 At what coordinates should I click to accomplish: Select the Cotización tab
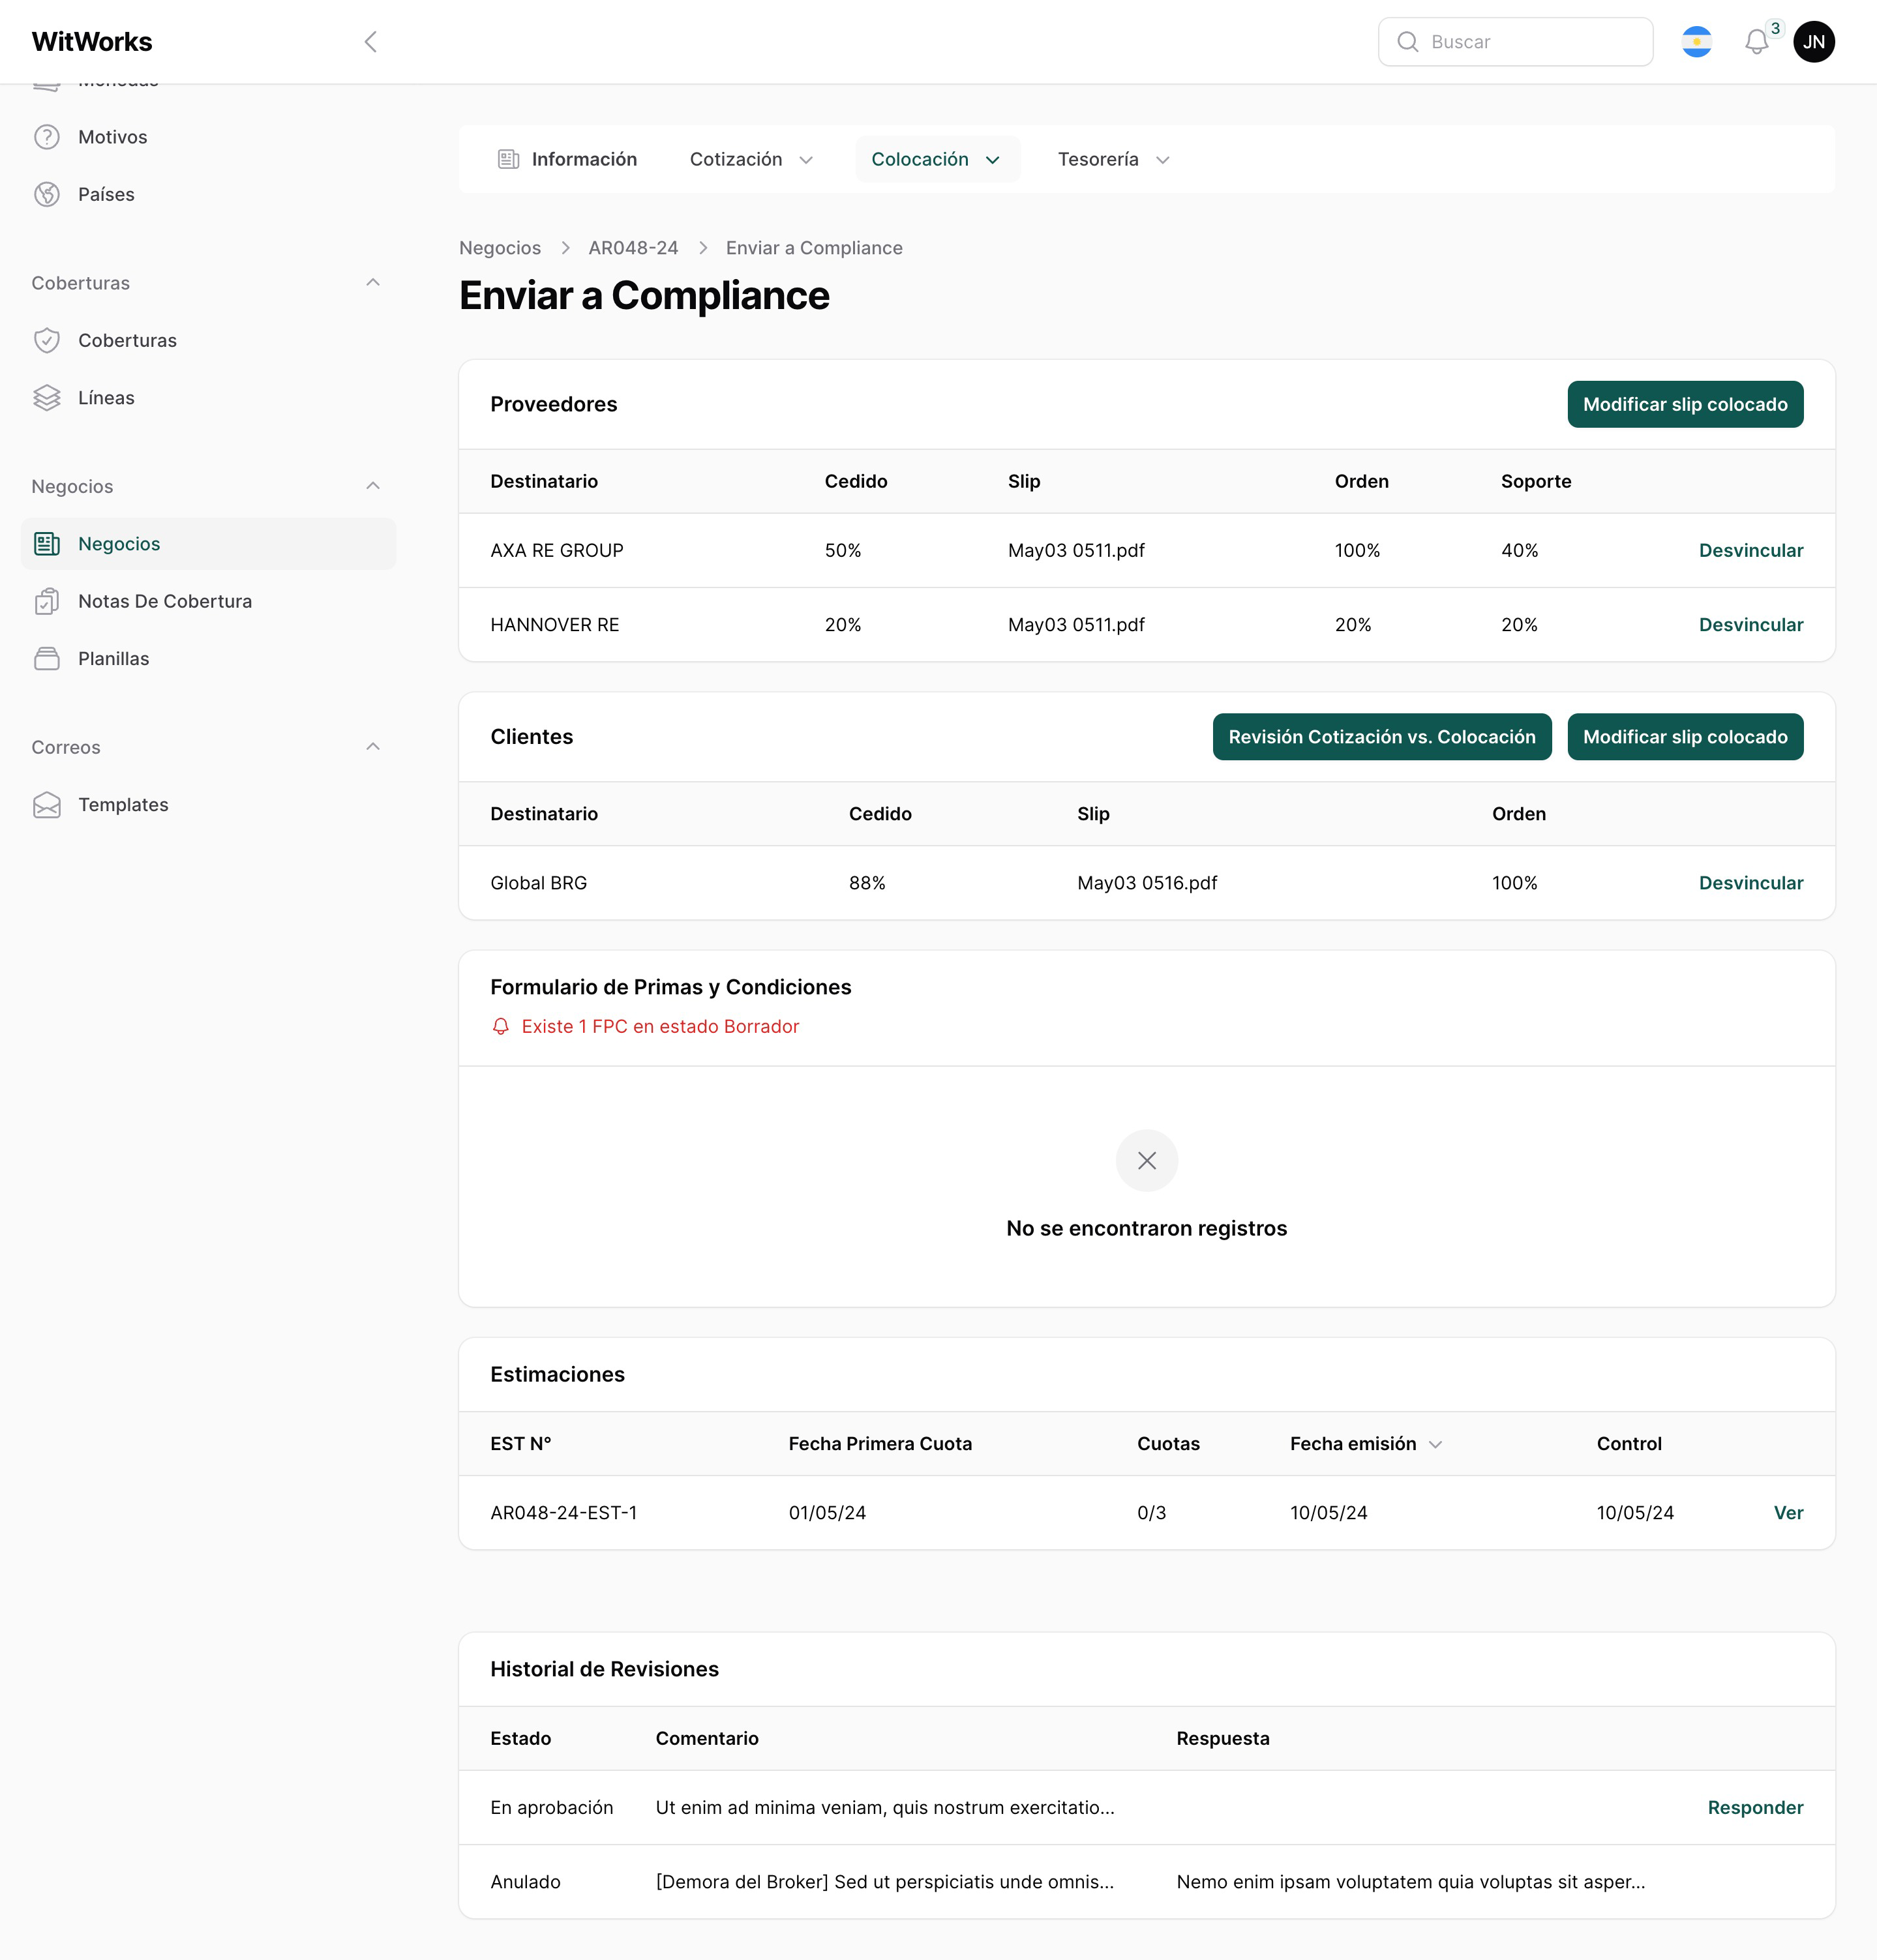[751, 159]
